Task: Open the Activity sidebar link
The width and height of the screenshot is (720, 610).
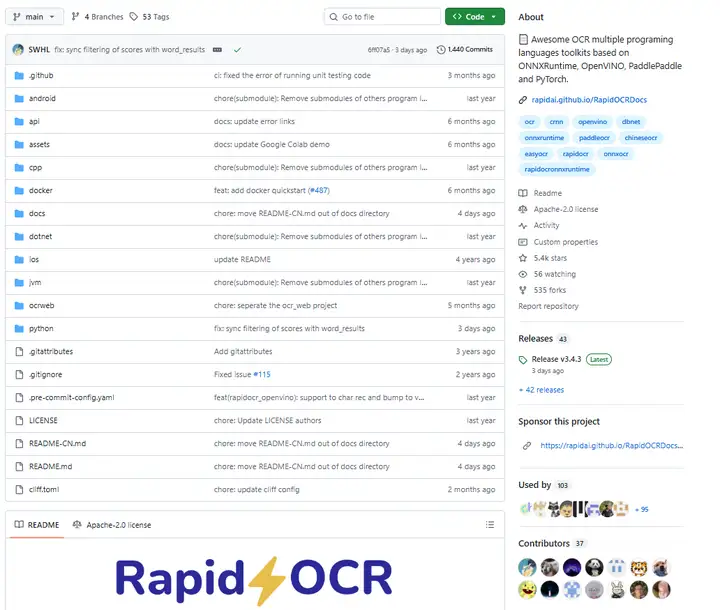Action: [x=539, y=225]
